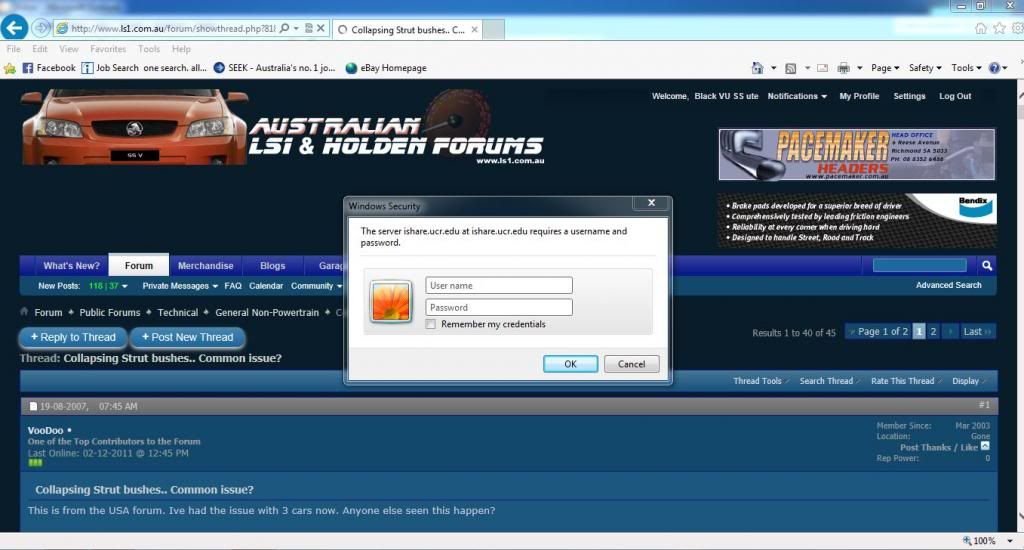Click the User name input field
Viewport: 1024px width, 550px height.
[x=499, y=285]
